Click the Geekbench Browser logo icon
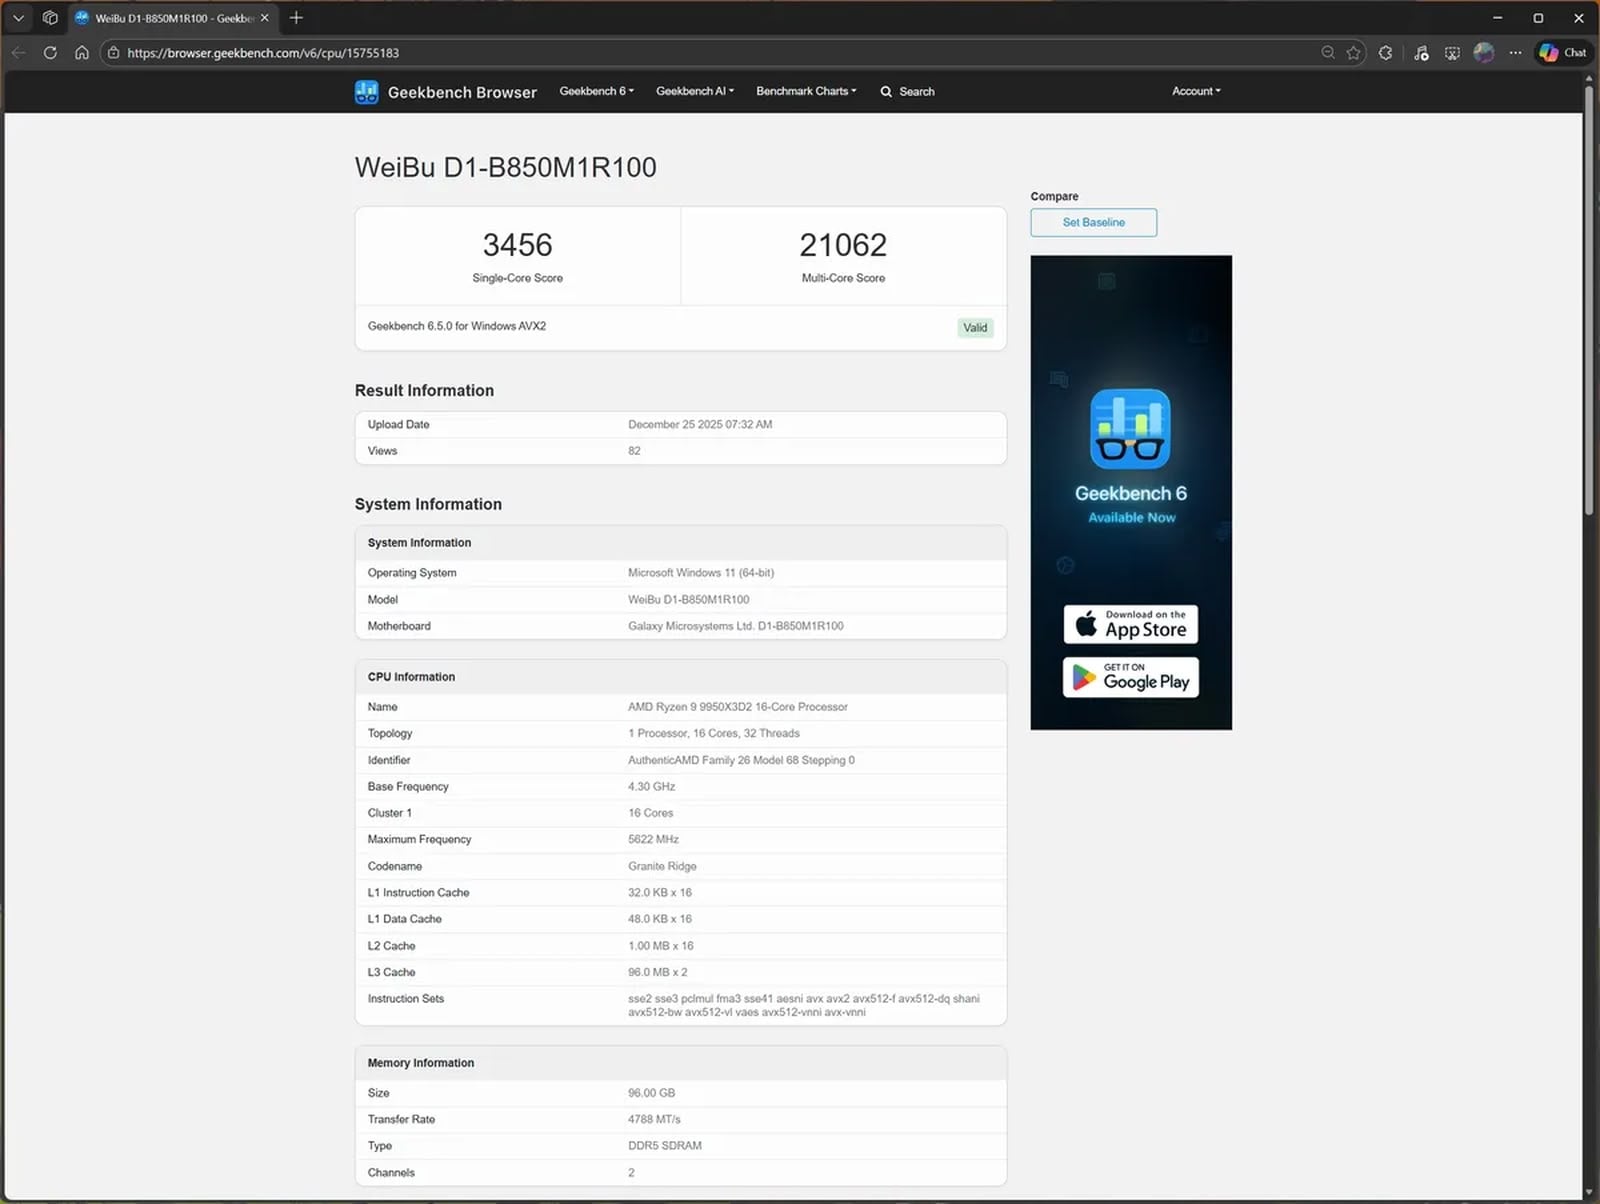This screenshot has width=1600, height=1204. click(x=366, y=91)
